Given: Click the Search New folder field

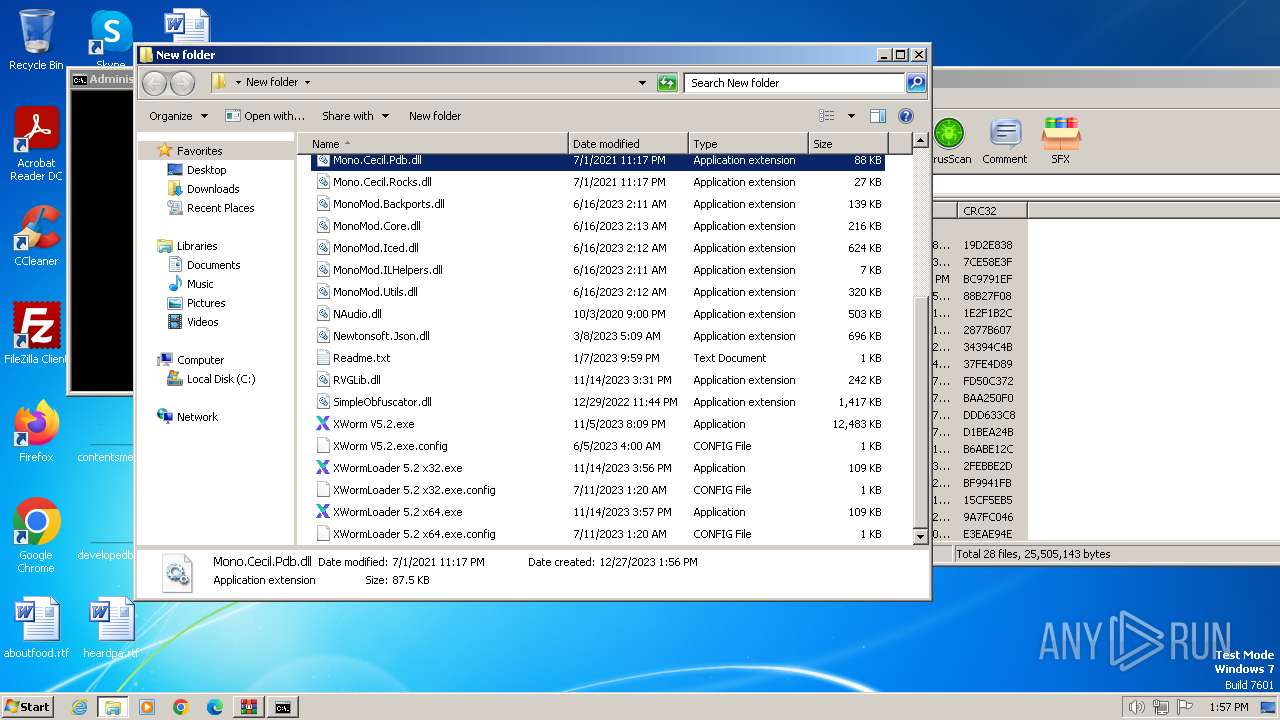Looking at the screenshot, I should (x=795, y=83).
